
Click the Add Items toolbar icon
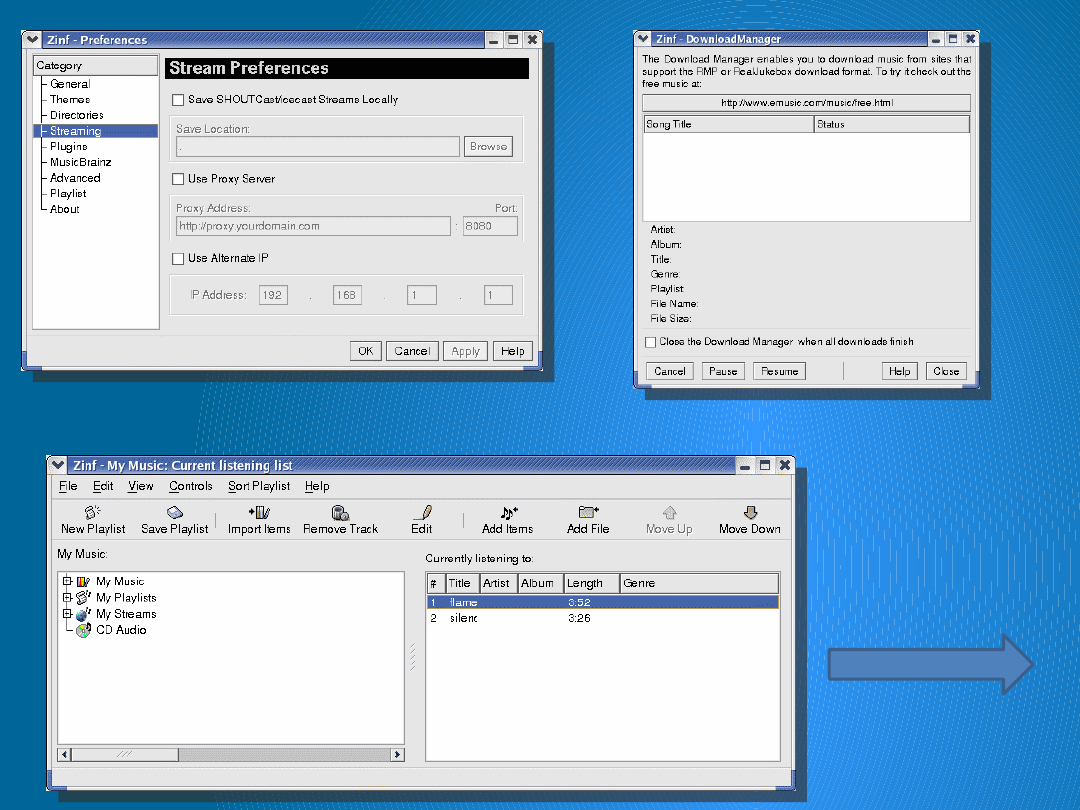(x=508, y=513)
